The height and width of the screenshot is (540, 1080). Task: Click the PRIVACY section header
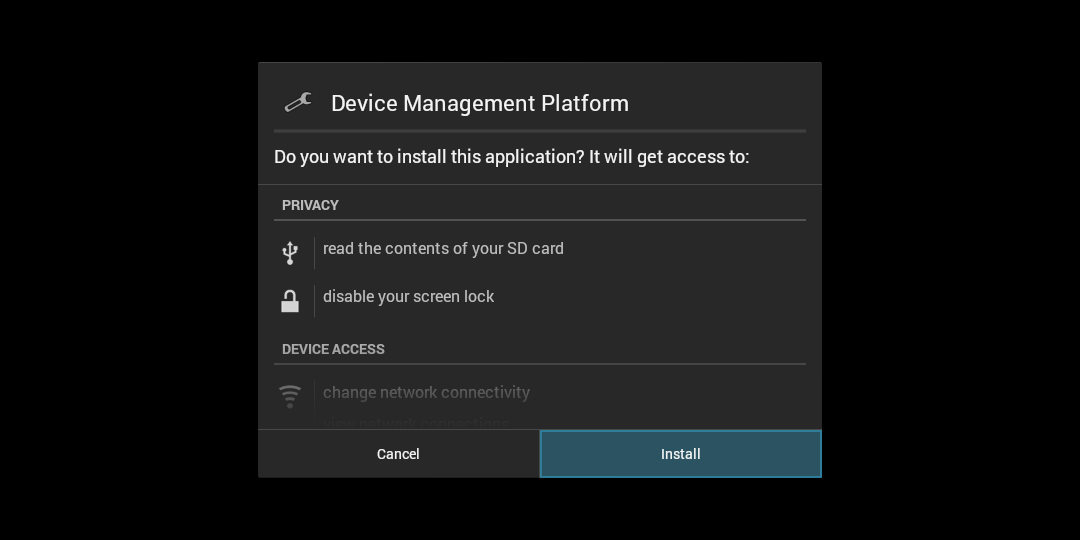[310, 205]
